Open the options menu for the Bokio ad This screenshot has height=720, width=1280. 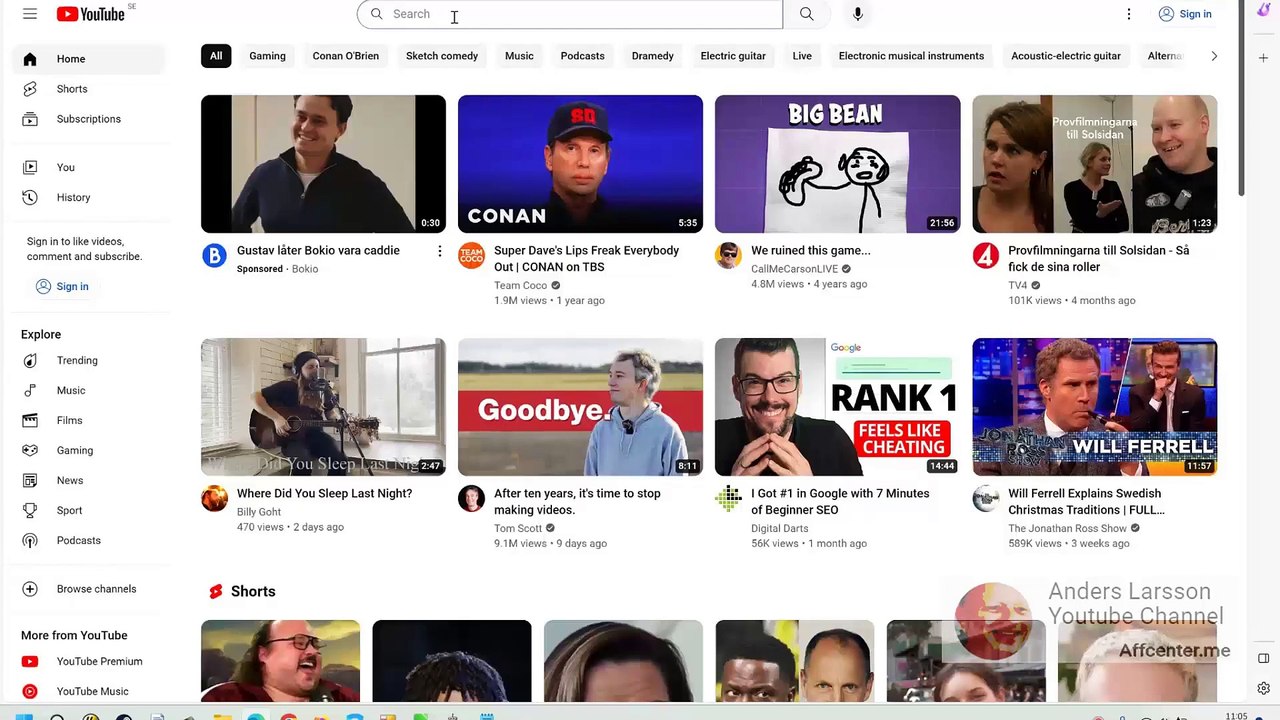439,251
